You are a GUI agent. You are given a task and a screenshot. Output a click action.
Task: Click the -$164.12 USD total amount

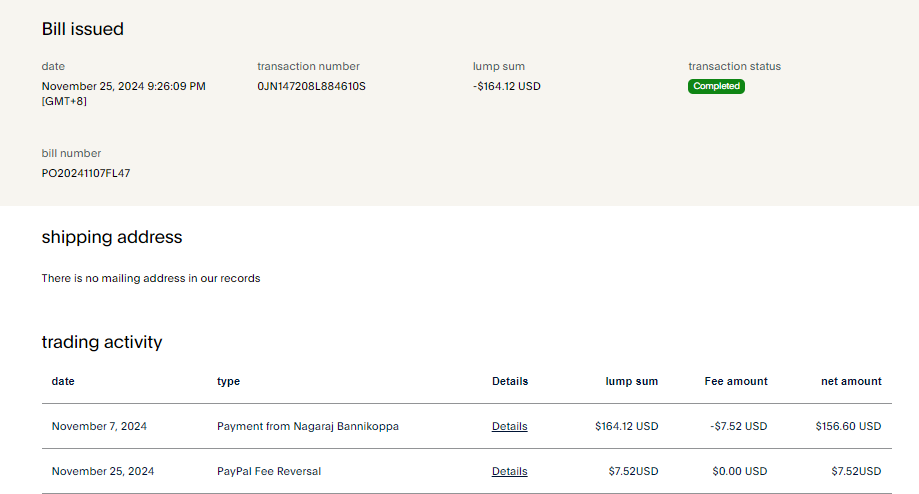pos(506,86)
